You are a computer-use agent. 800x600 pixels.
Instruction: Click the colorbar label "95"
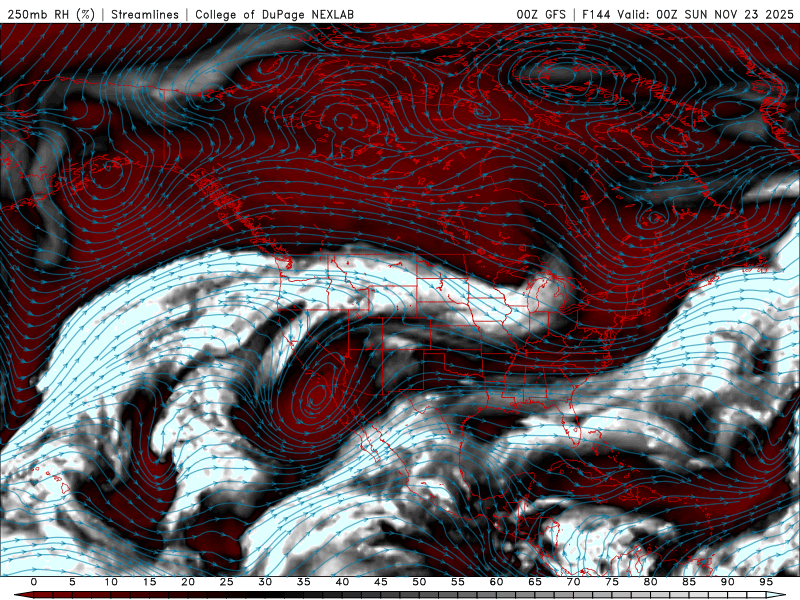766,582
